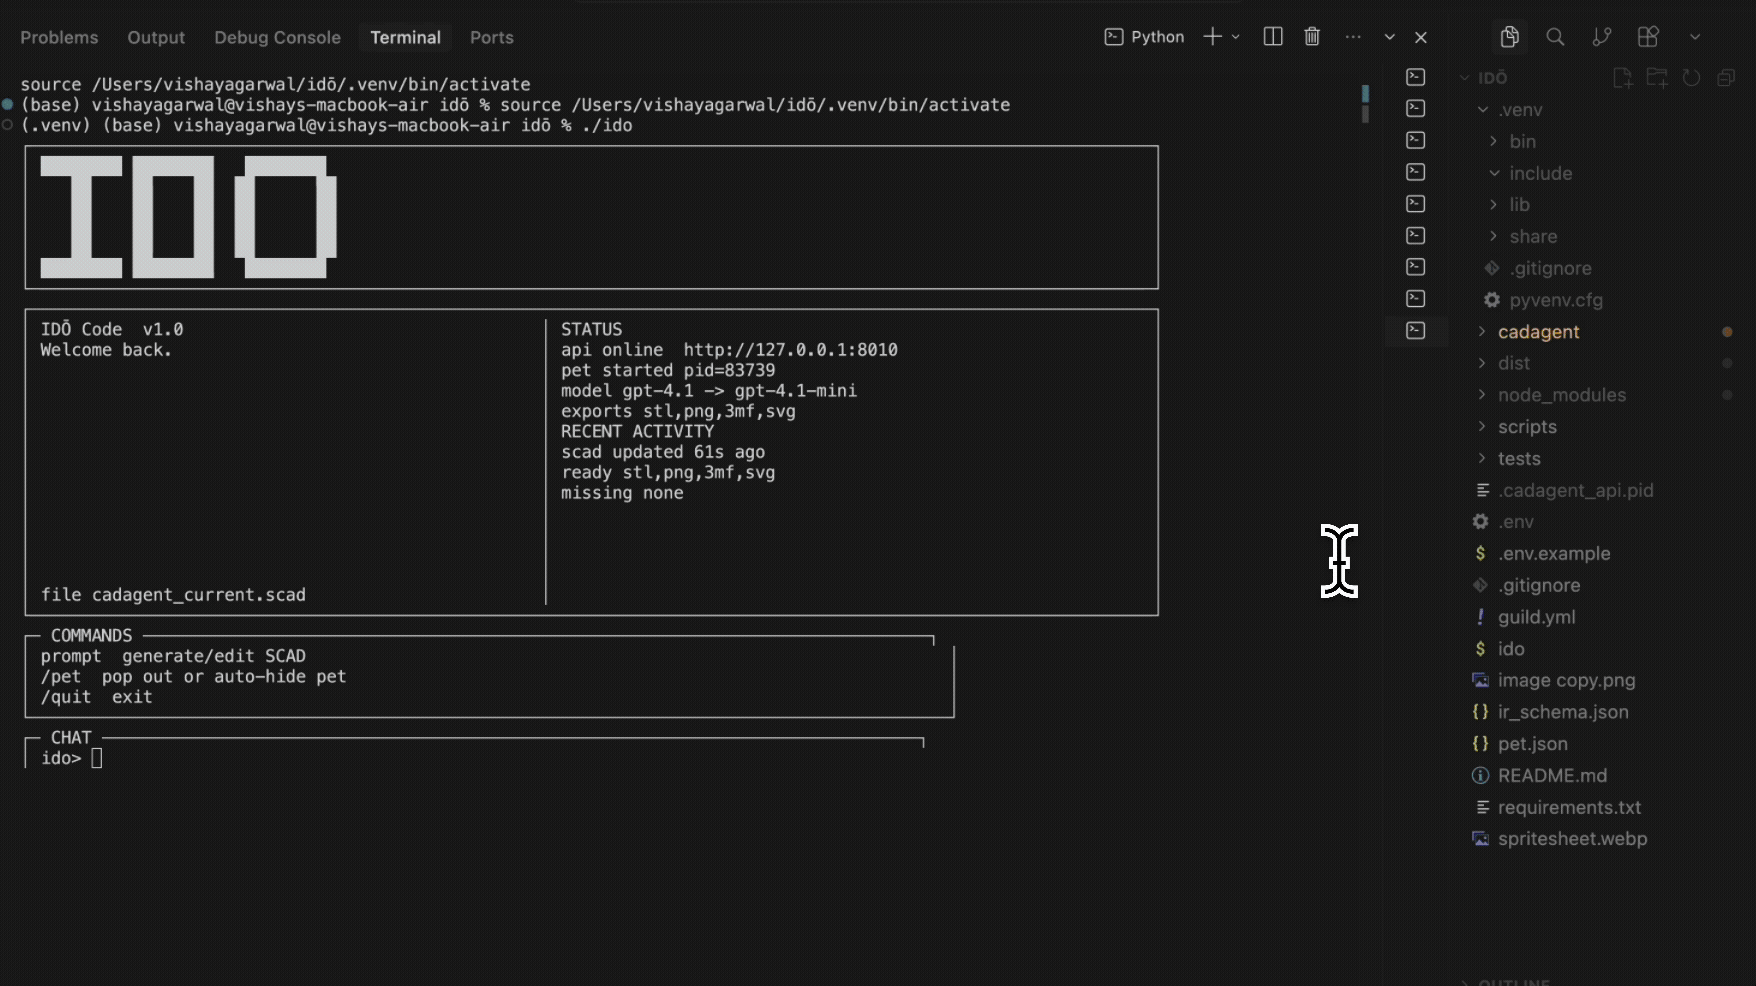This screenshot has width=1756, height=986.
Task: Click New File icon in explorer header
Action: (1622, 77)
